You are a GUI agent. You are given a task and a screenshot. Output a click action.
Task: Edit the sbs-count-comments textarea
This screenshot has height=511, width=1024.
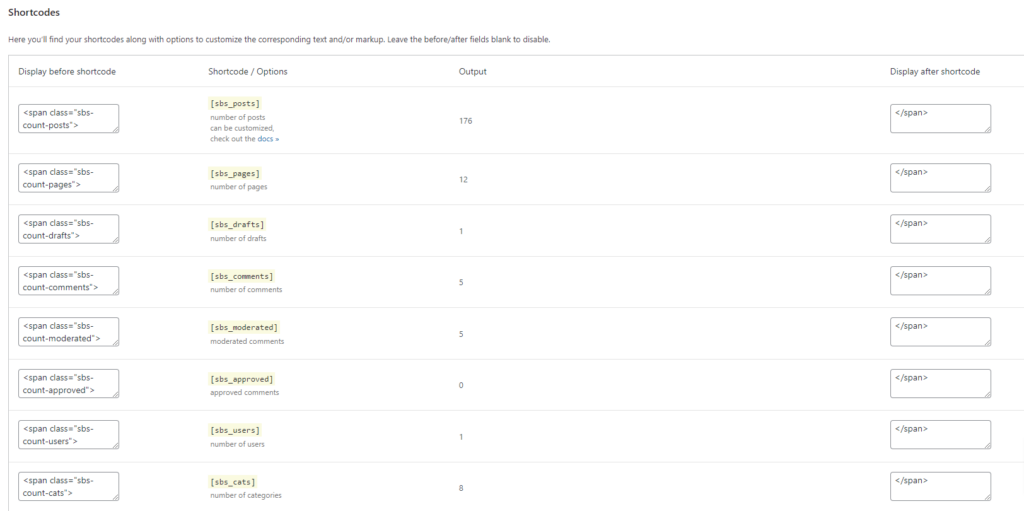pos(68,281)
